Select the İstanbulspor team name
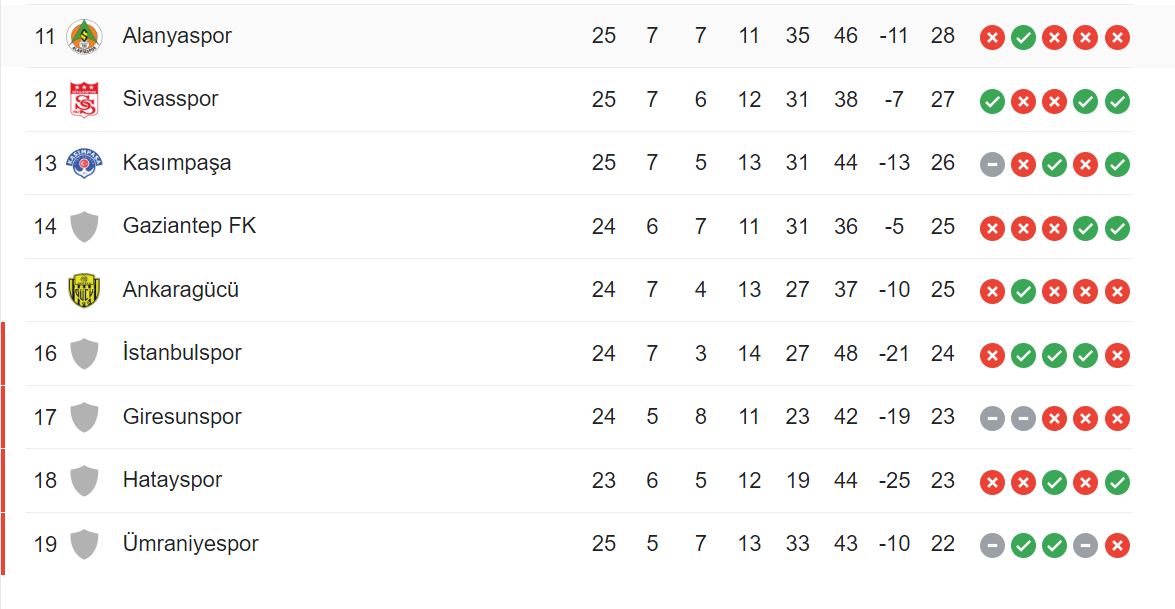Image resolution: width=1175 pixels, height=609 pixels. (x=182, y=353)
